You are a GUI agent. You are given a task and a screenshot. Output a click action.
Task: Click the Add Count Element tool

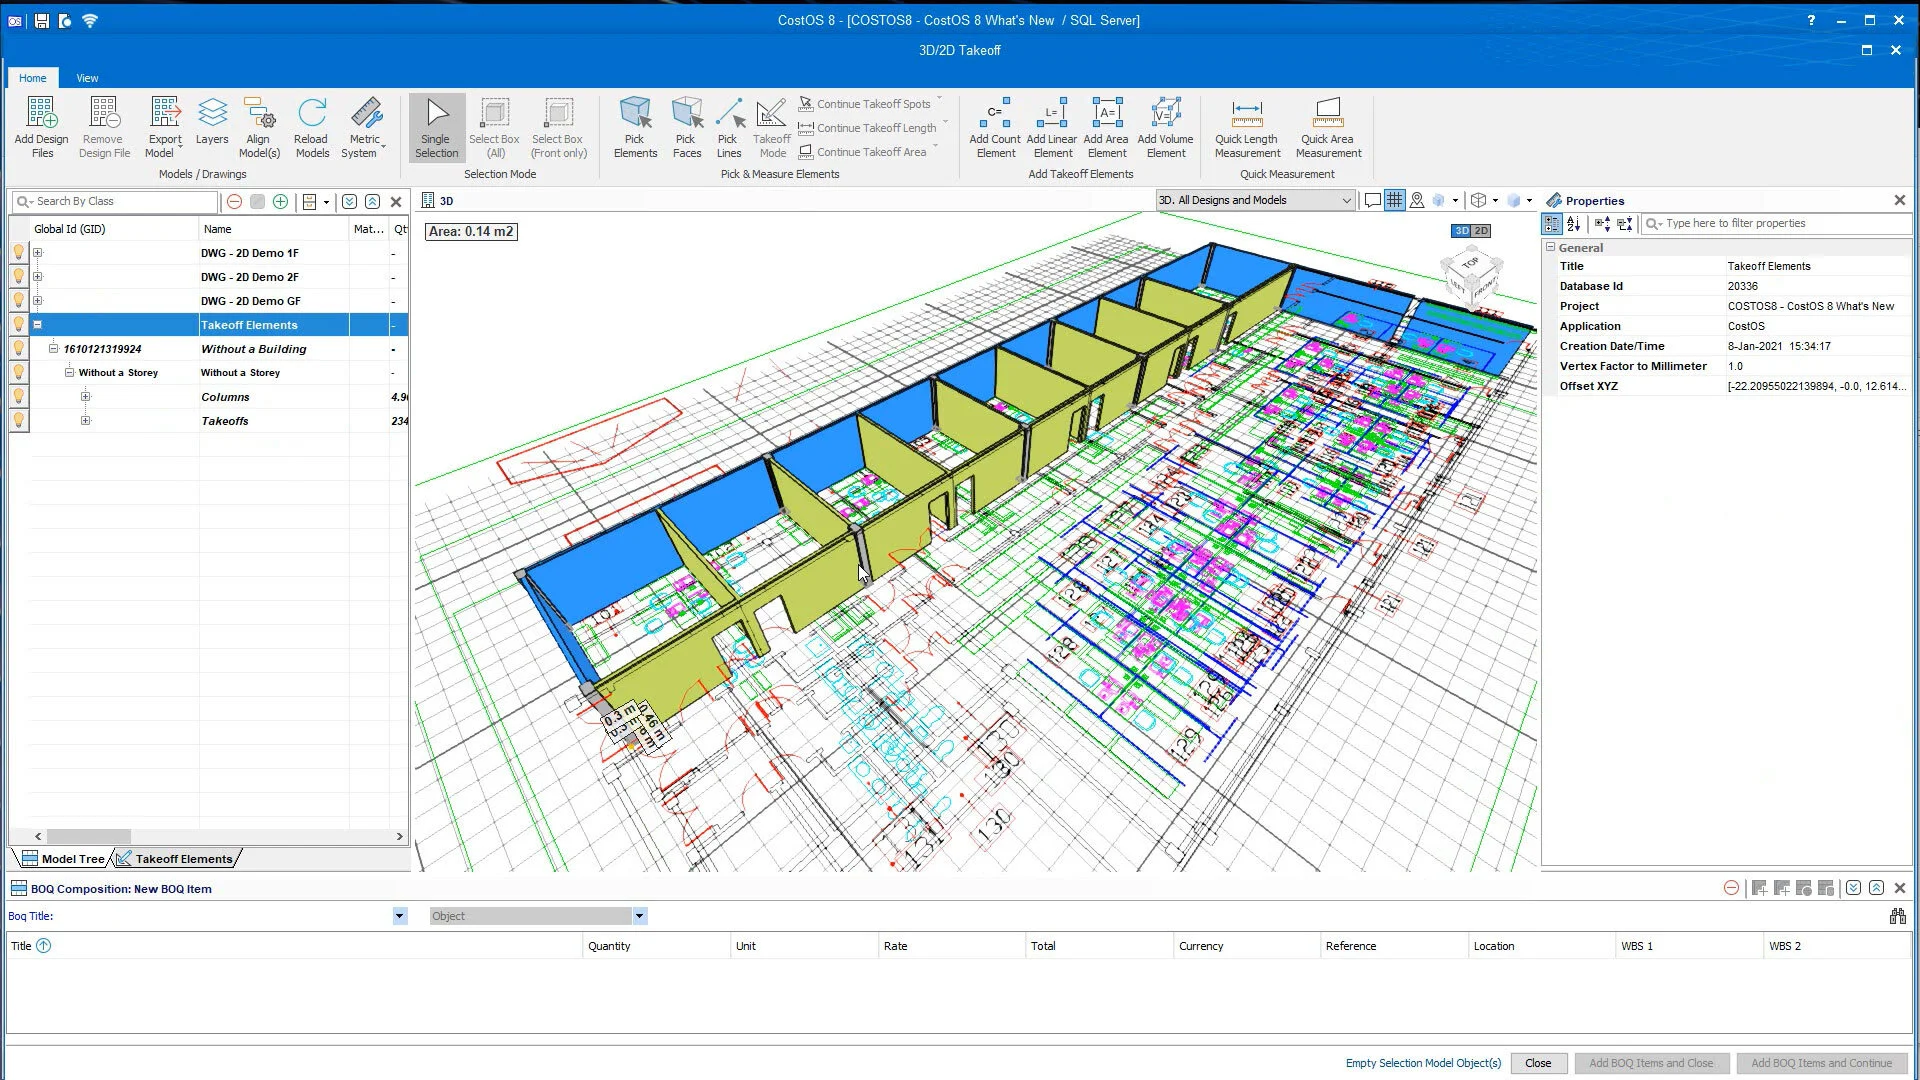(x=995, y=126)
